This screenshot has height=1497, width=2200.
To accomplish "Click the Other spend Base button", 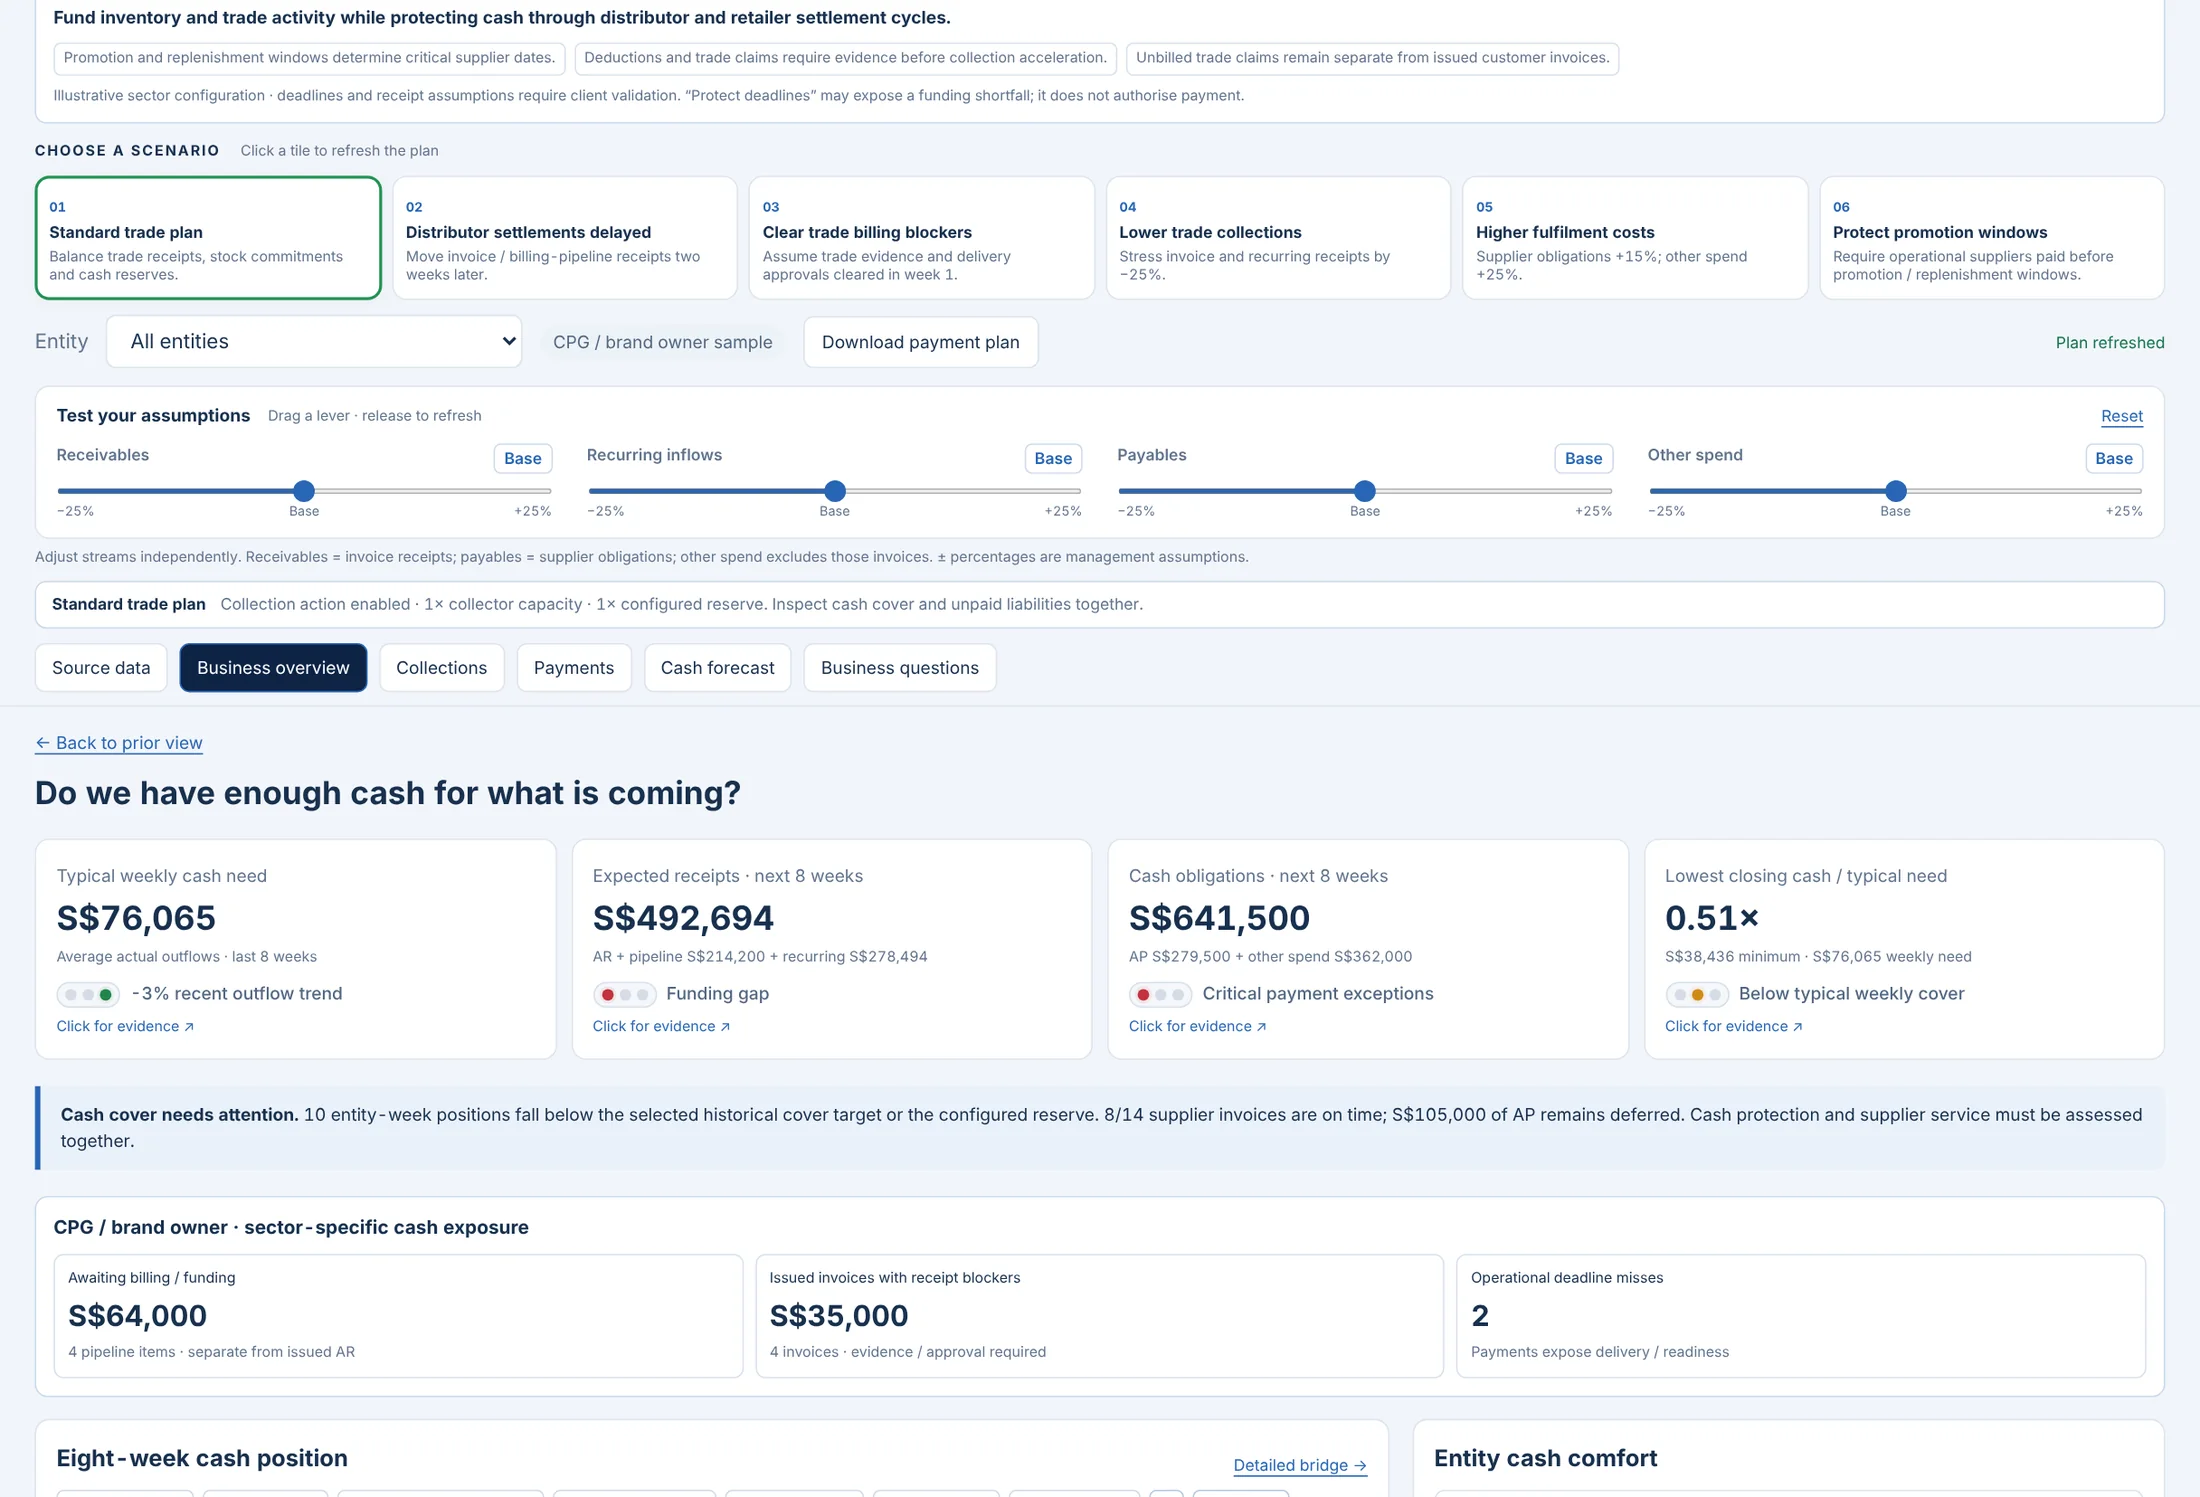I will coord(2113,458).
